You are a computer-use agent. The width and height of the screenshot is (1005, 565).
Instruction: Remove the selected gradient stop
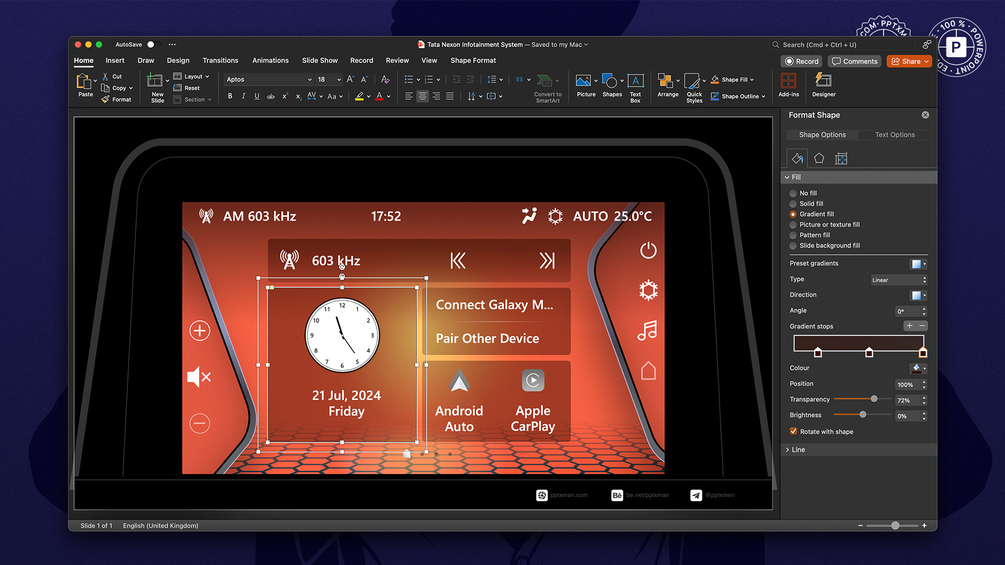(922, 326)
